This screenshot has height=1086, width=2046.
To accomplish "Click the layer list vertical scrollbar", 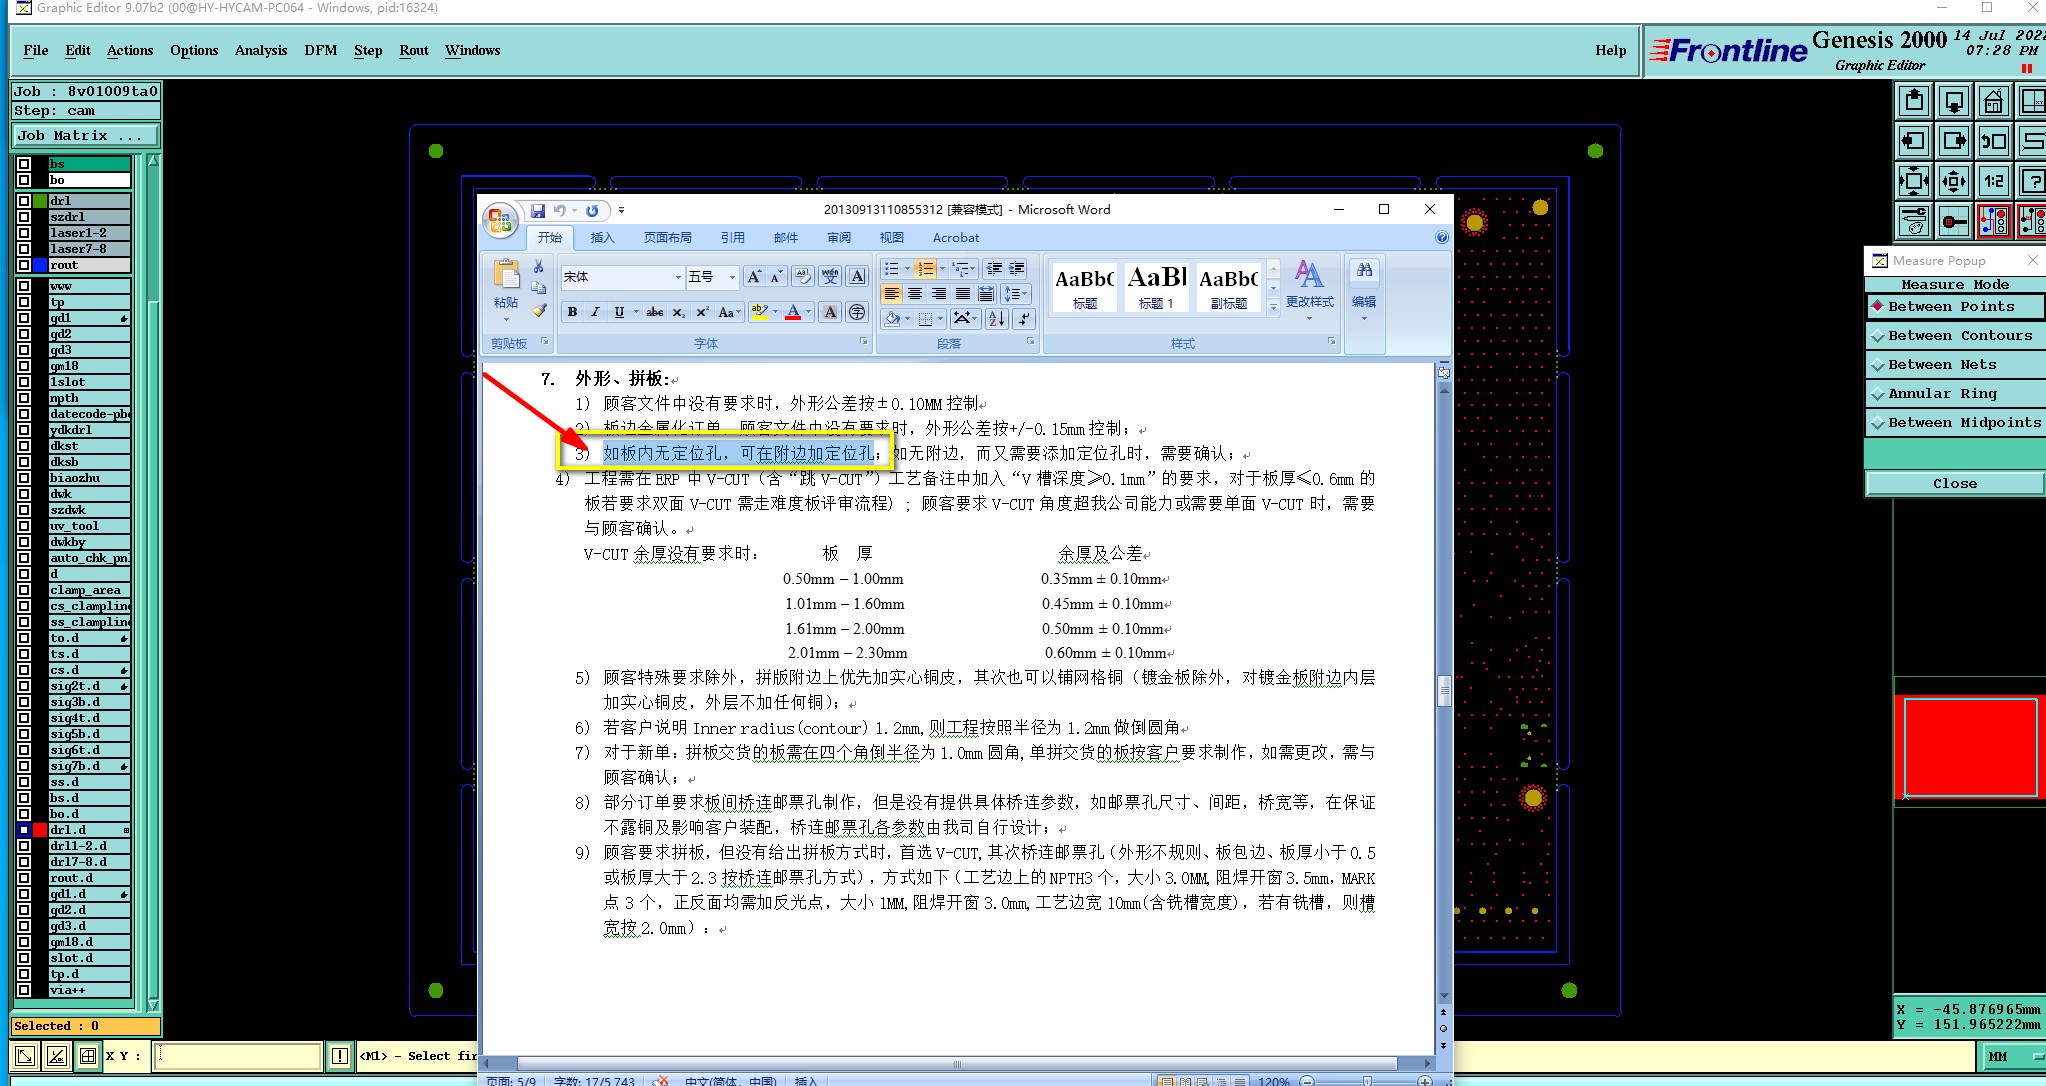I will click(x=153, y=583).
